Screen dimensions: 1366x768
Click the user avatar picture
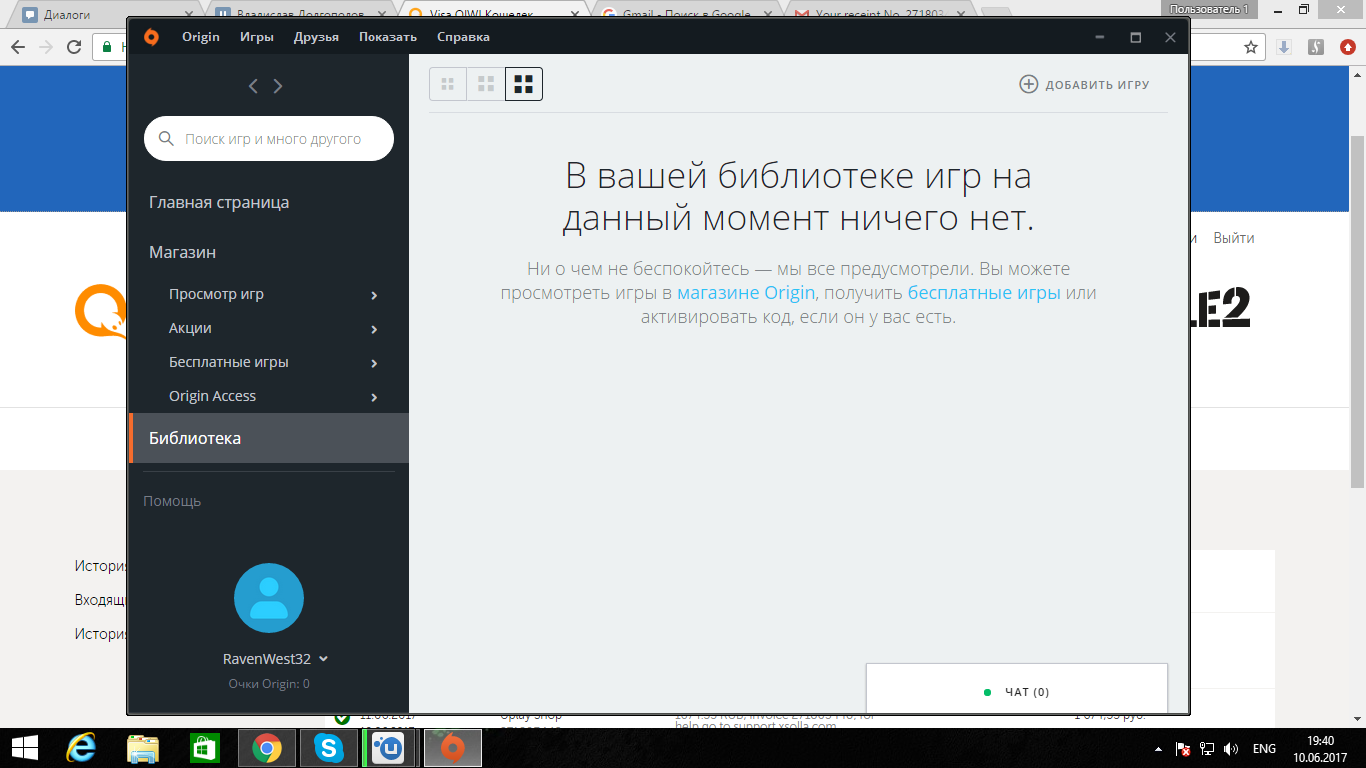(269, 598)
